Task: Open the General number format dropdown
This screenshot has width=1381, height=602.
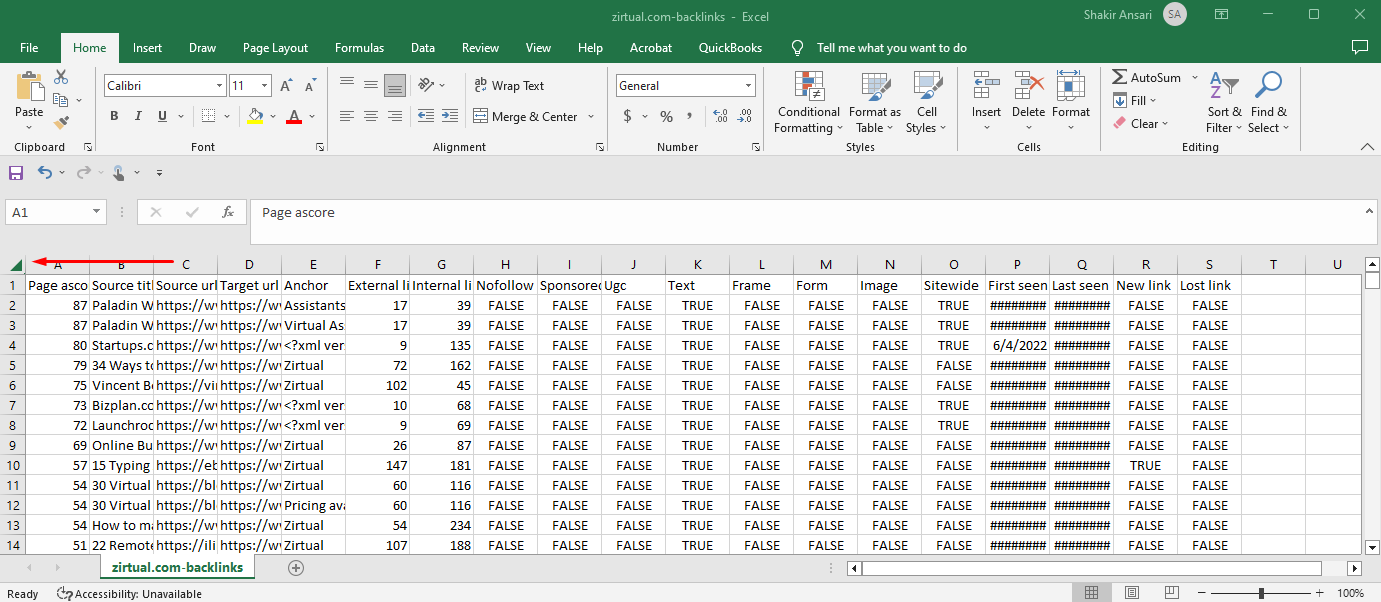Action: pos(748,86)
